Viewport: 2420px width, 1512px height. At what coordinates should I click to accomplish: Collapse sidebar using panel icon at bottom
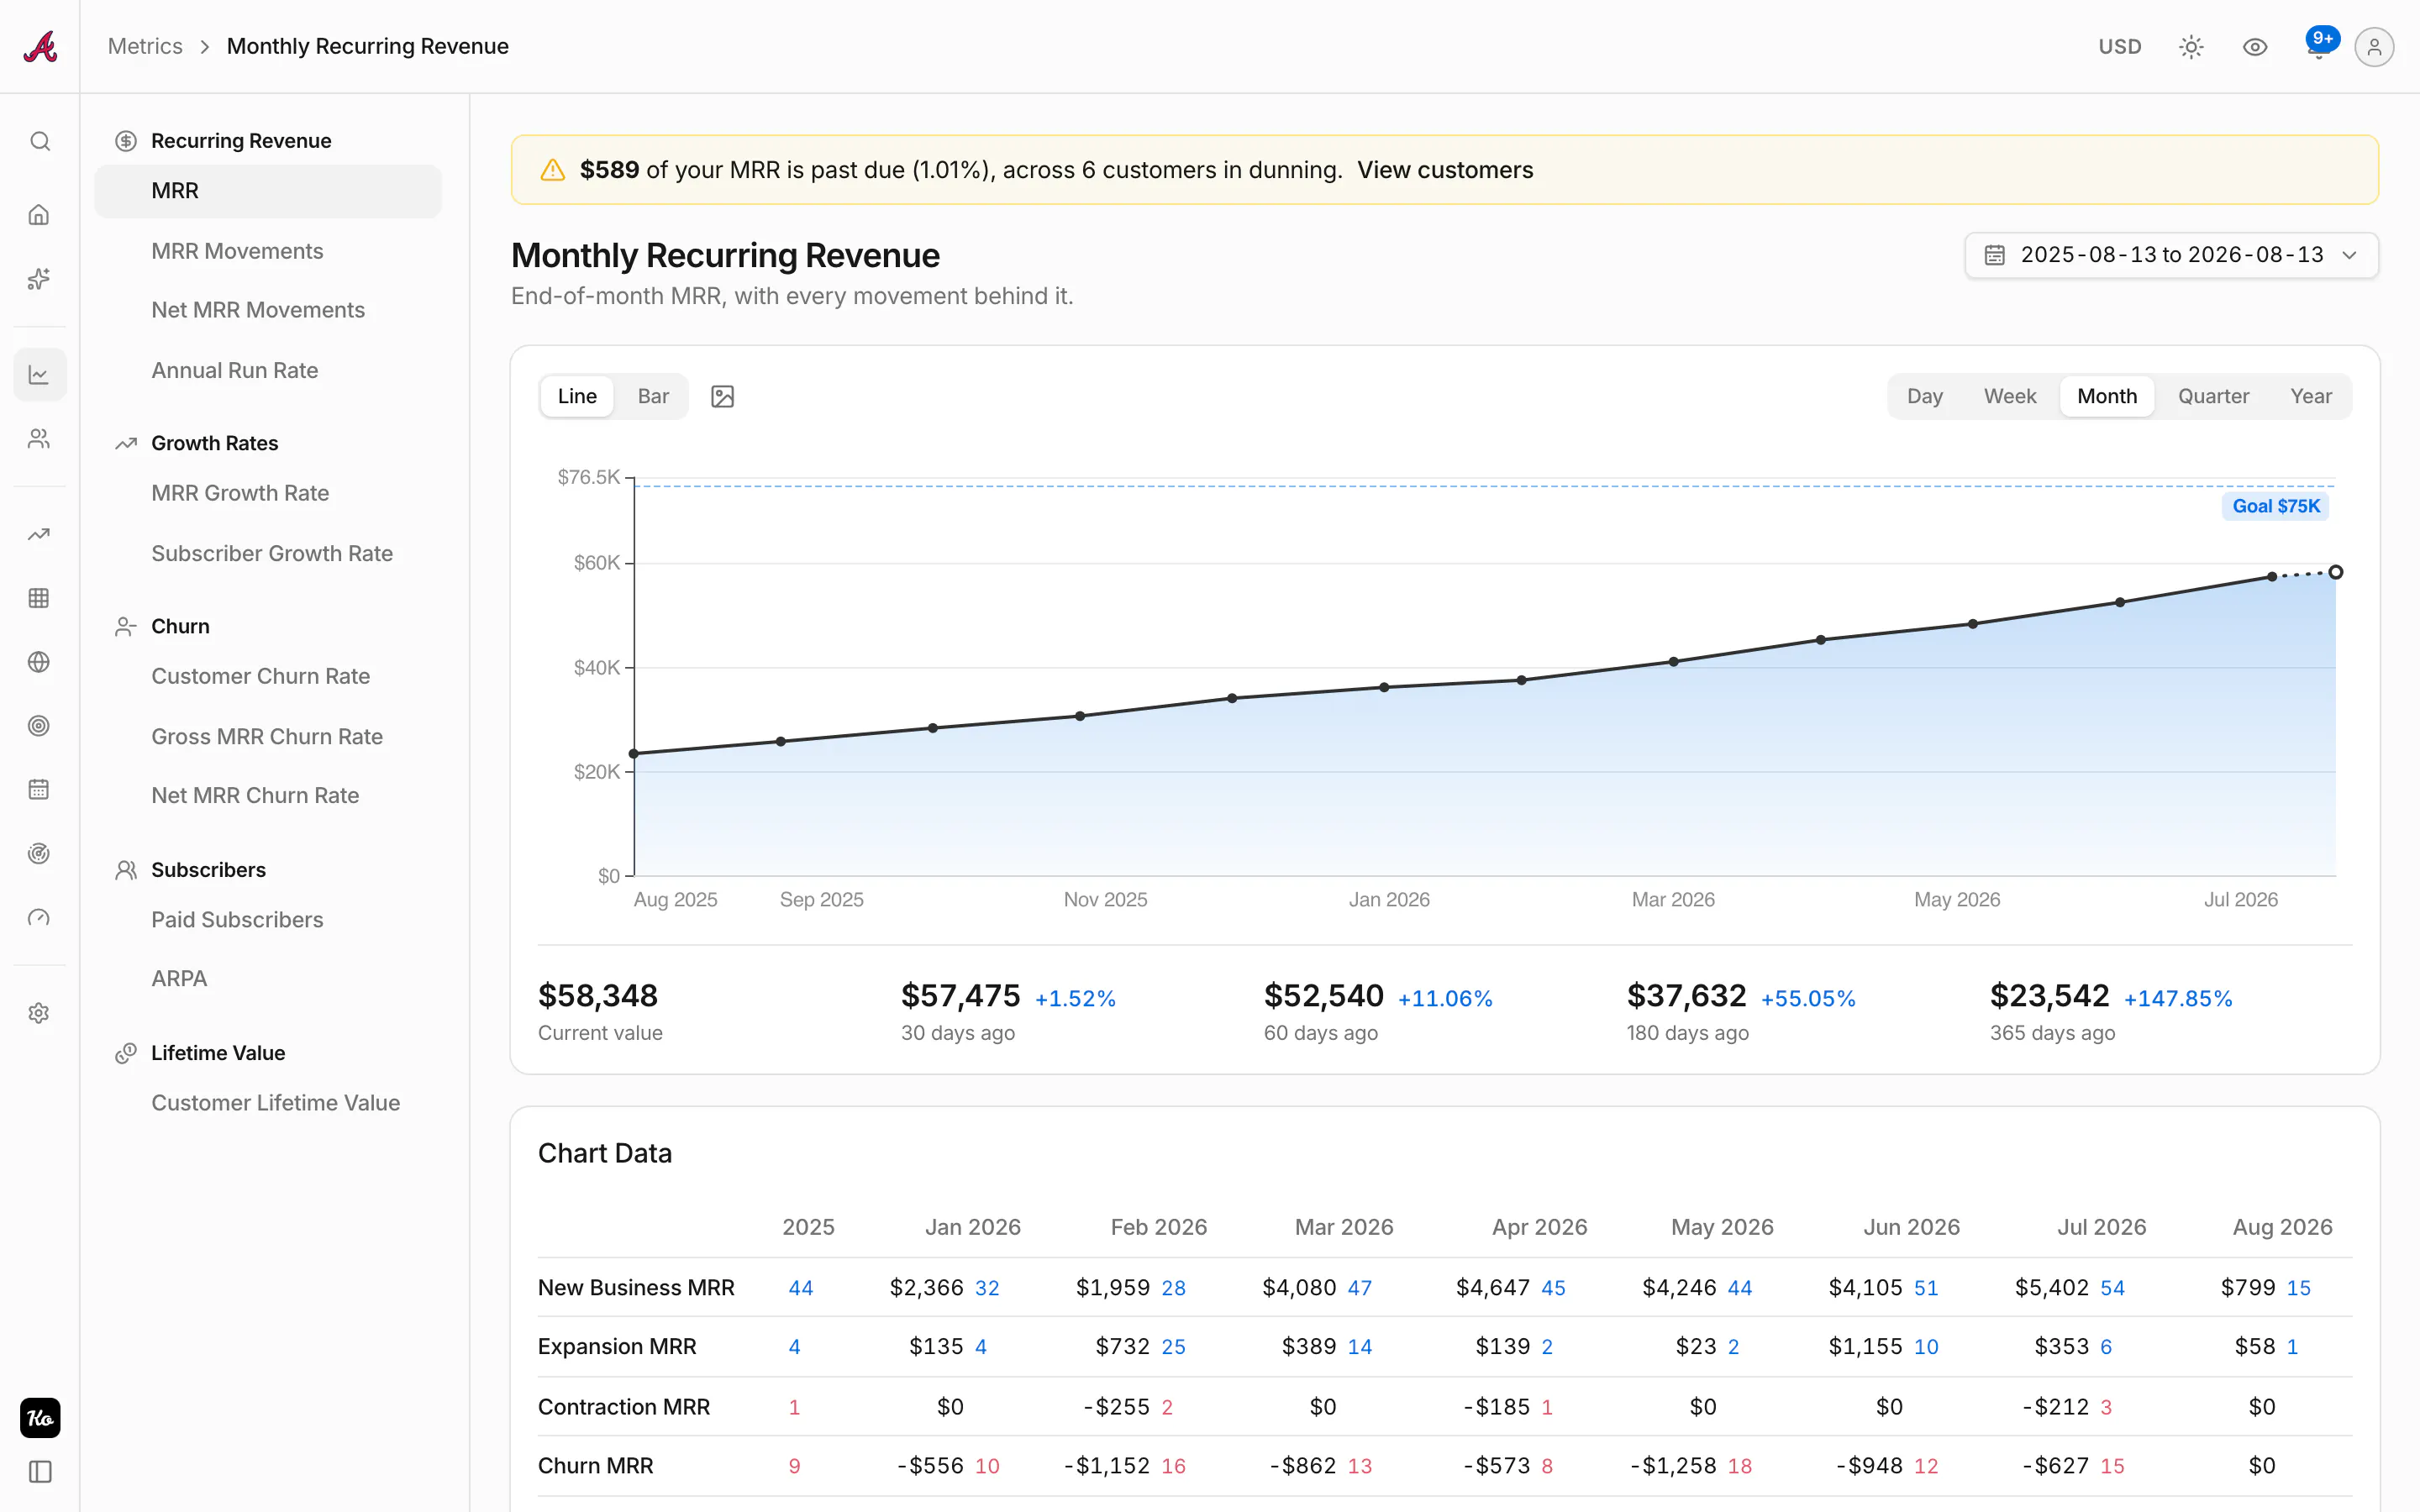click(40, 1472)
